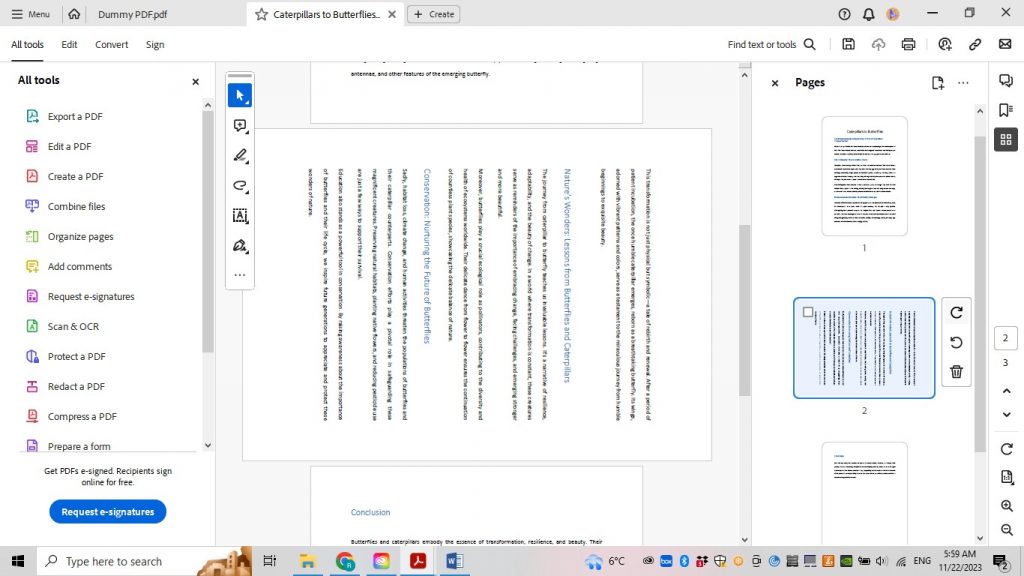Launch Word from the taskbar
Screen dimensions: 1024x576
coord(455,561)
